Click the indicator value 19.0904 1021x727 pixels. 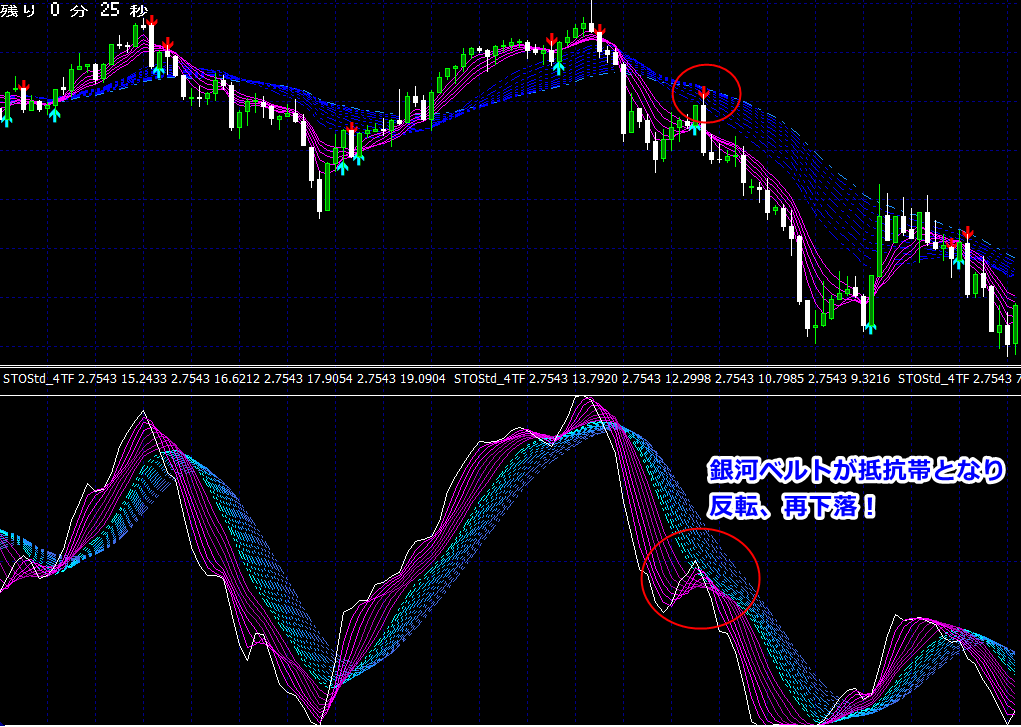tap(421, 378)
